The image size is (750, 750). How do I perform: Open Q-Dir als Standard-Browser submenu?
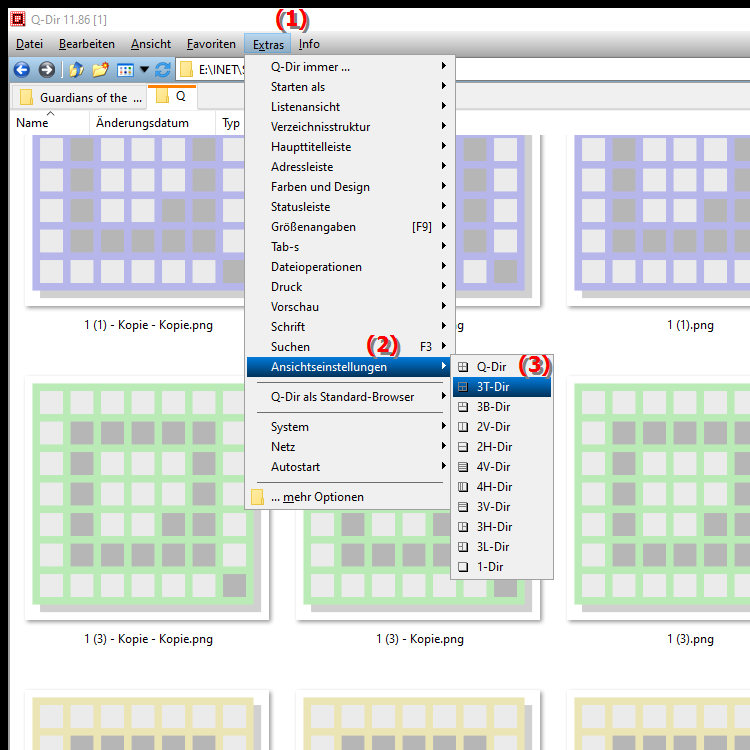349,397
